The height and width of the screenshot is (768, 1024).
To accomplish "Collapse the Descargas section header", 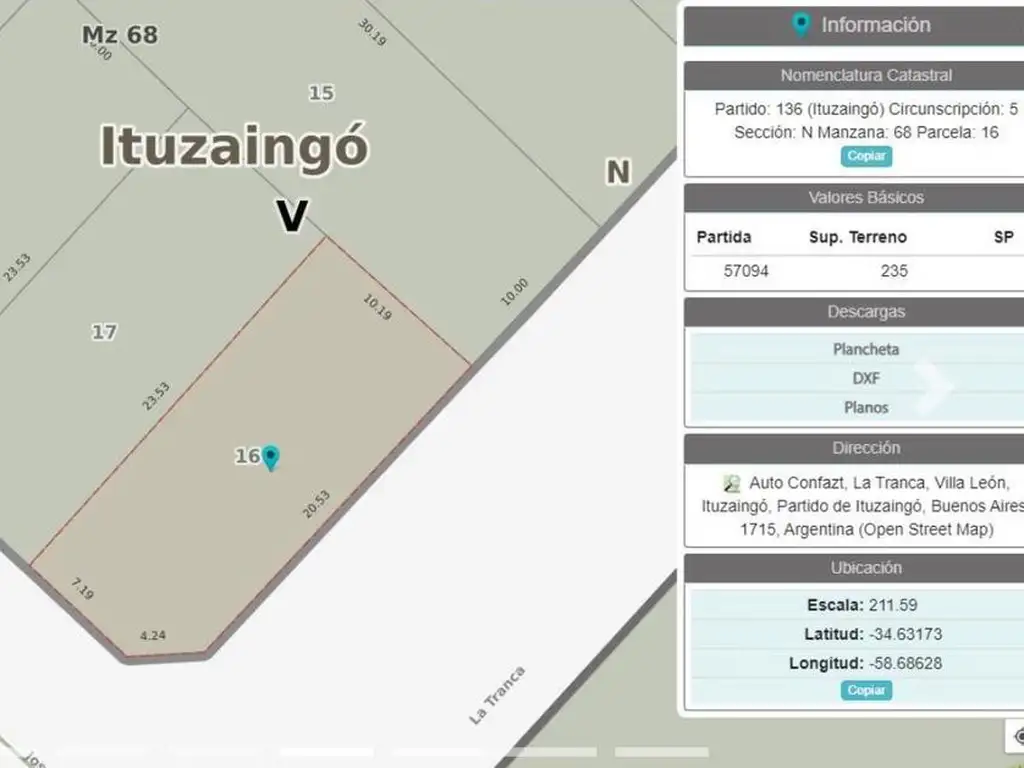I will coord(865,312).
